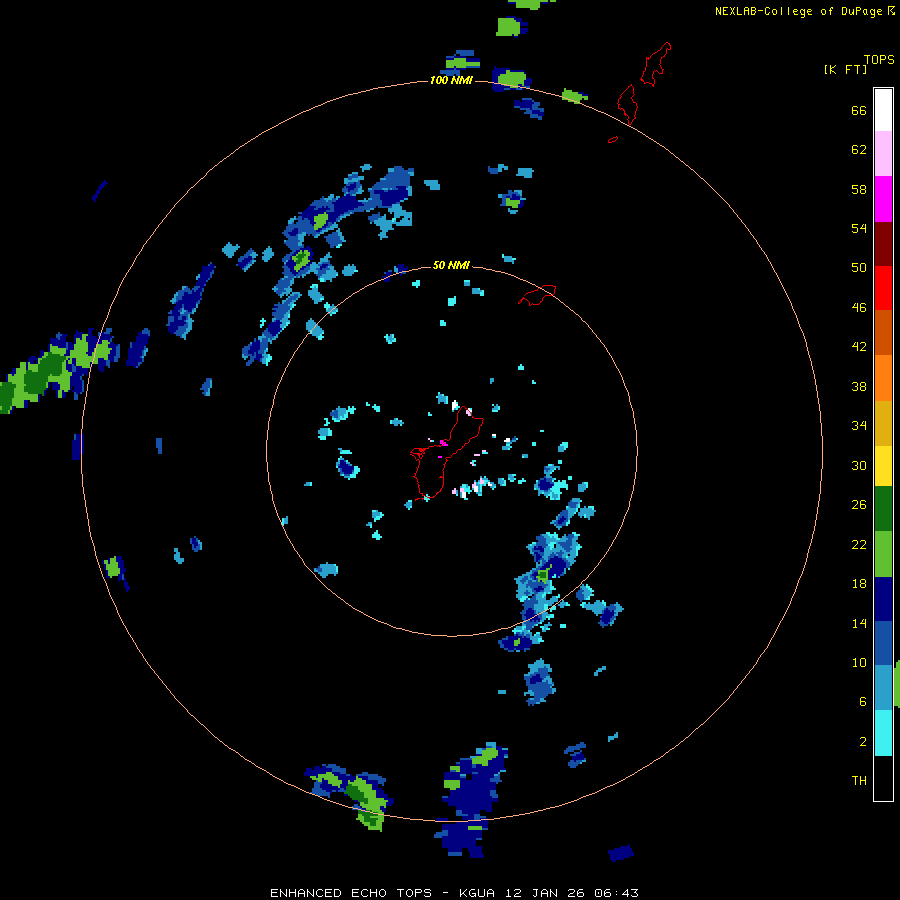The height and width of the screenshot is (900, 900).
Task: Click the 6 legend value
Action: click(x=863, y=702)
